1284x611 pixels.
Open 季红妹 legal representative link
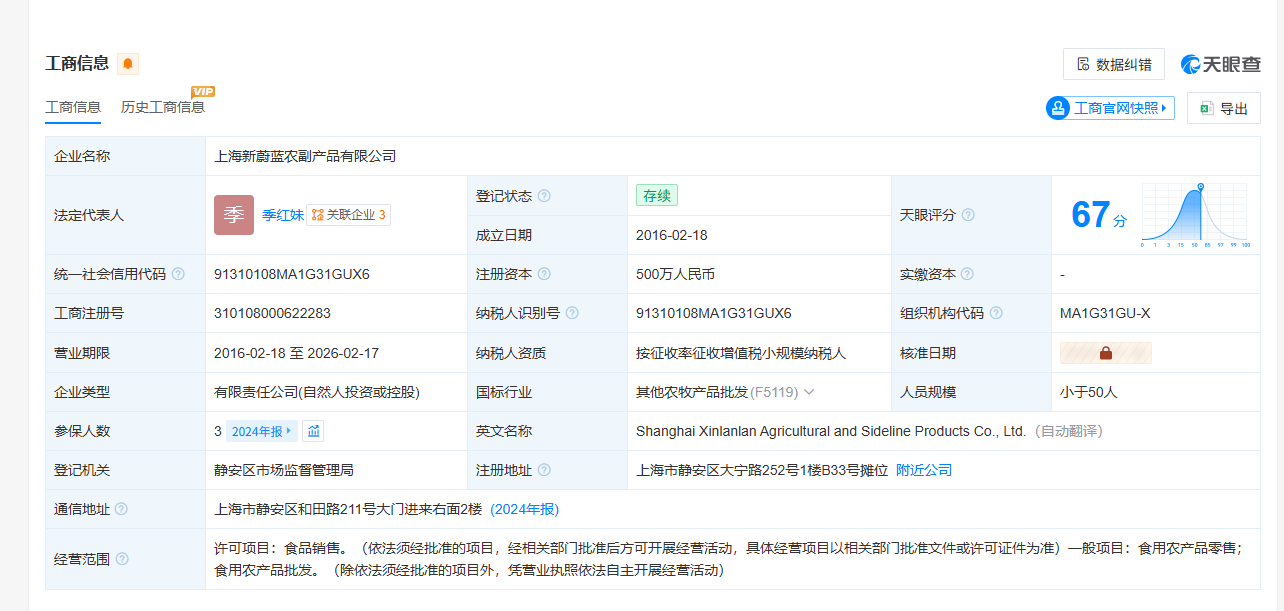(x=283, y=215)
